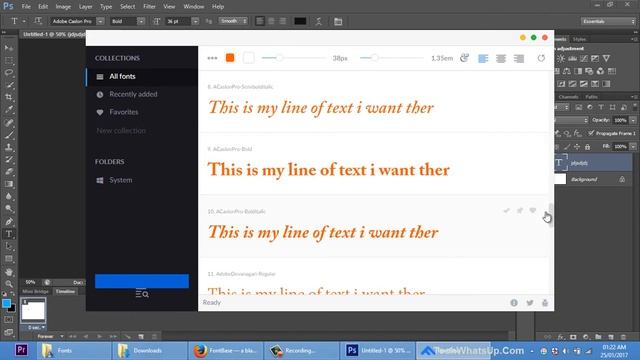Open Premiere Pro from the taskbar
The width and height of the screenshot is (640, 360).
pos(21,350)
